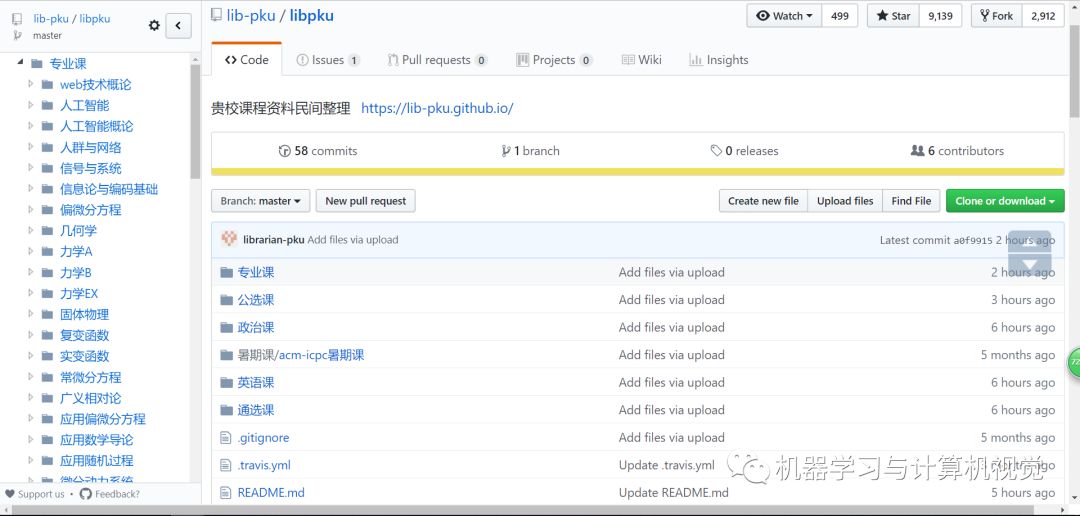
Task: Click folder icon beside 人工智能 in sidebar
Action: 47,105
